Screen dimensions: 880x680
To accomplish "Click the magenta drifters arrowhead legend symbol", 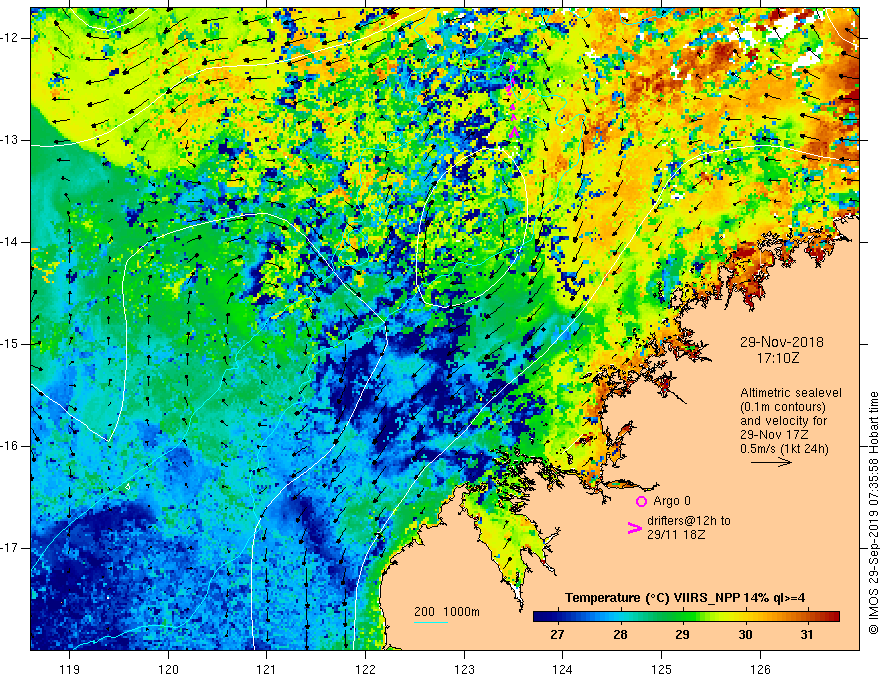I will point(635,528).
